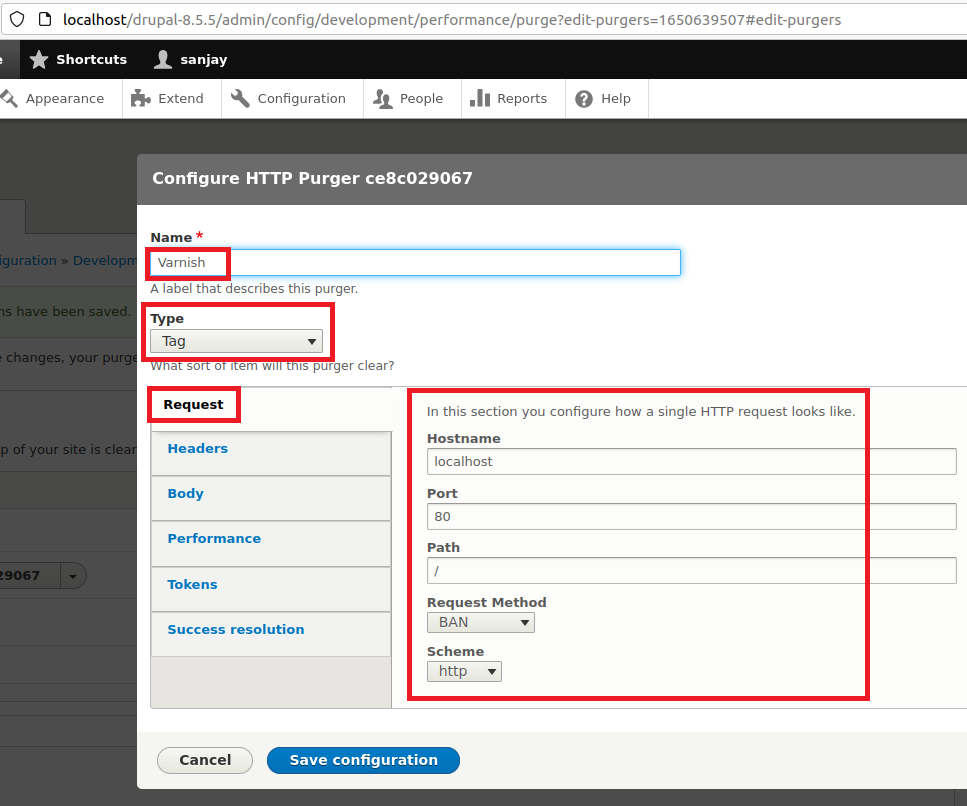Click the Hostname field containing localhost

point(691,462)
